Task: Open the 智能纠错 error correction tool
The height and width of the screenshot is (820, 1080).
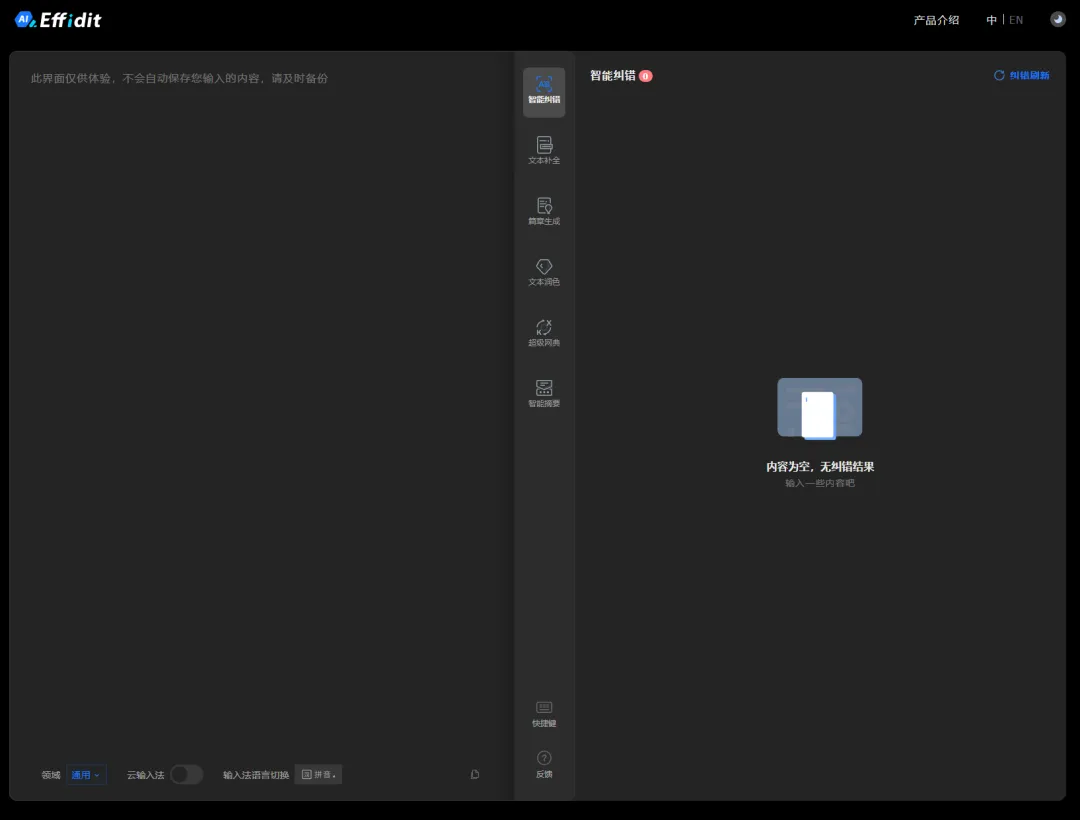Action: (544, 91)
